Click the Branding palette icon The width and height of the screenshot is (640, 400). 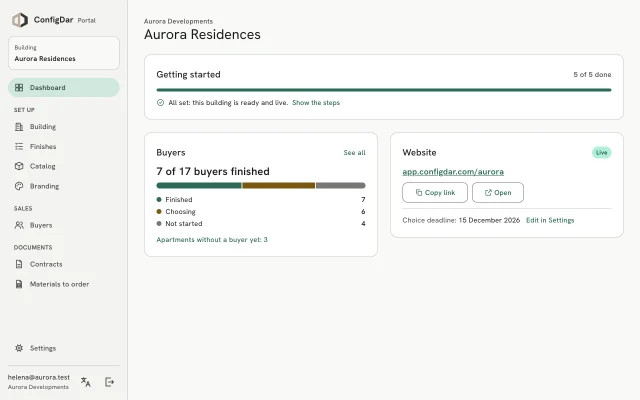[x=19, y=186]
